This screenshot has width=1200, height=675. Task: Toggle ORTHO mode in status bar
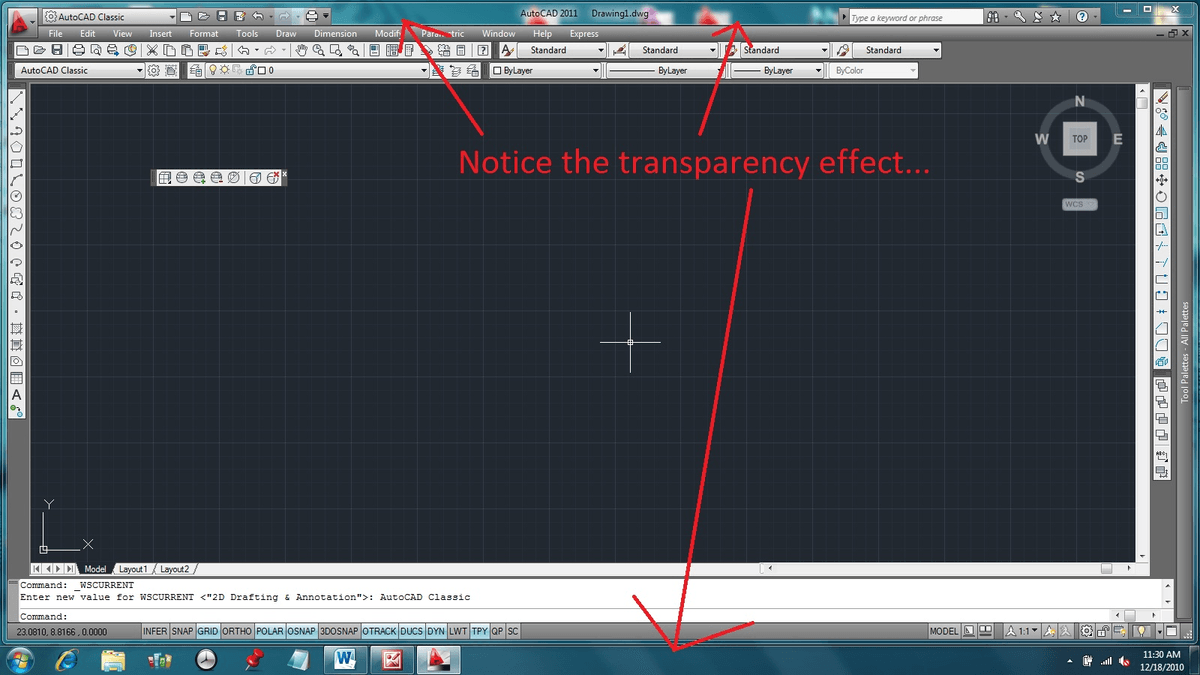(x=237, y=632)
